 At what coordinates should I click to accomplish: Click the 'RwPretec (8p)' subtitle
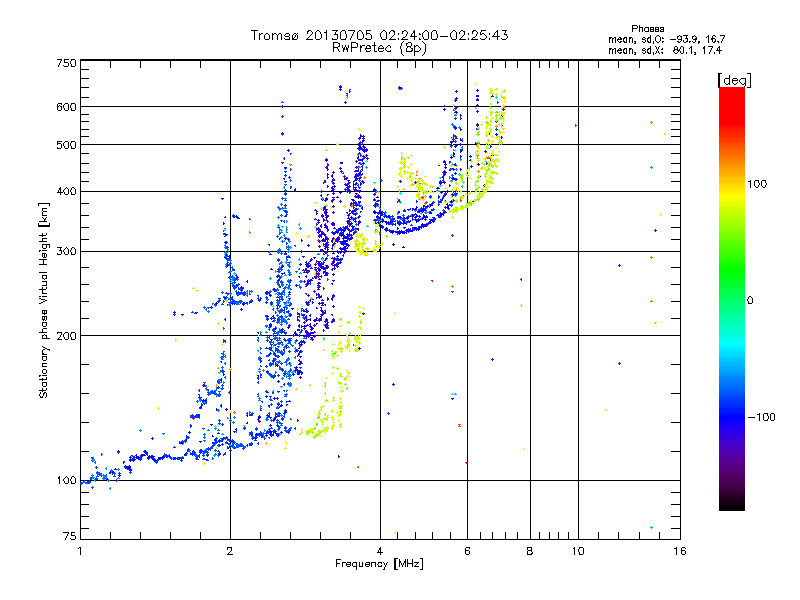pos(379,48)
